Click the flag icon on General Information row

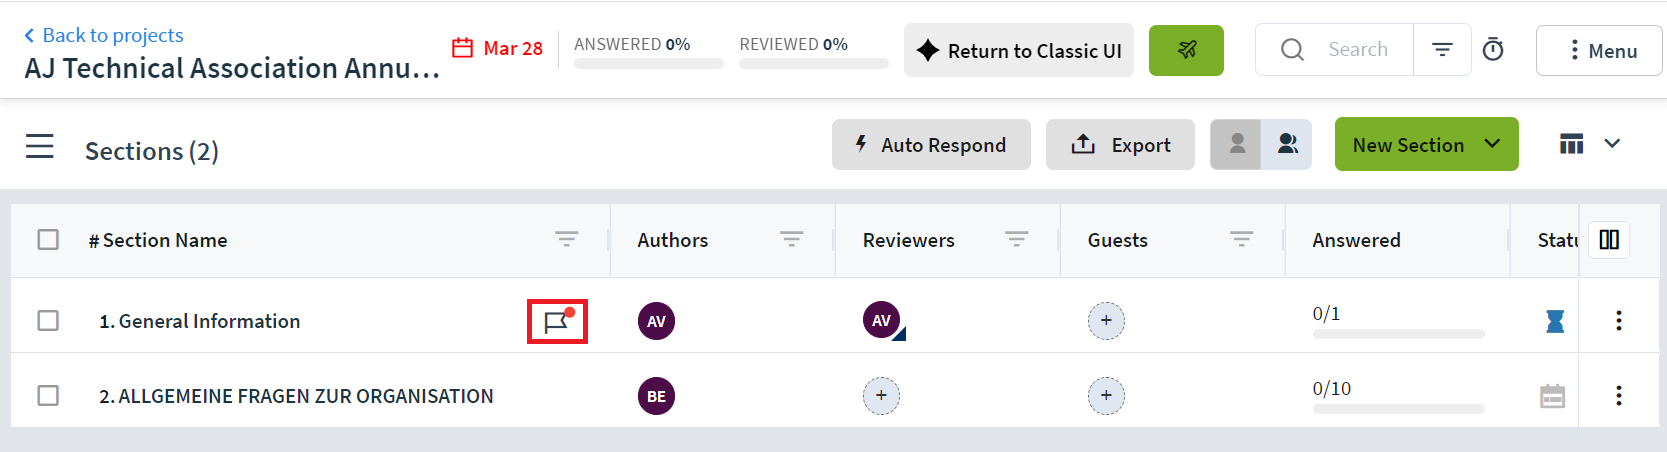(x=557, y=321)
